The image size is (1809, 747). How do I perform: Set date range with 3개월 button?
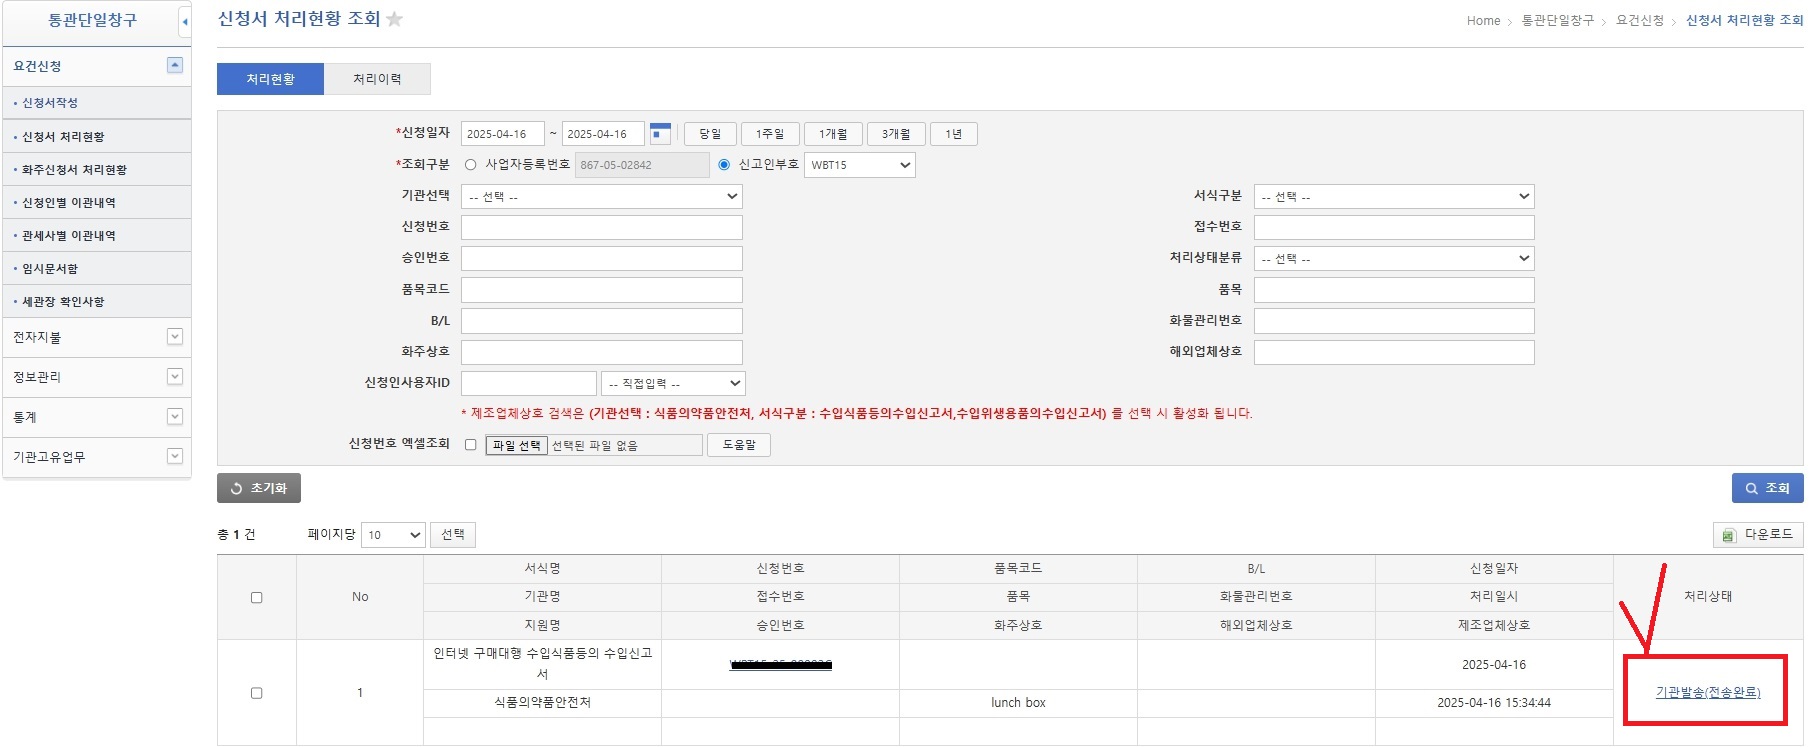[x=896, y=134]
